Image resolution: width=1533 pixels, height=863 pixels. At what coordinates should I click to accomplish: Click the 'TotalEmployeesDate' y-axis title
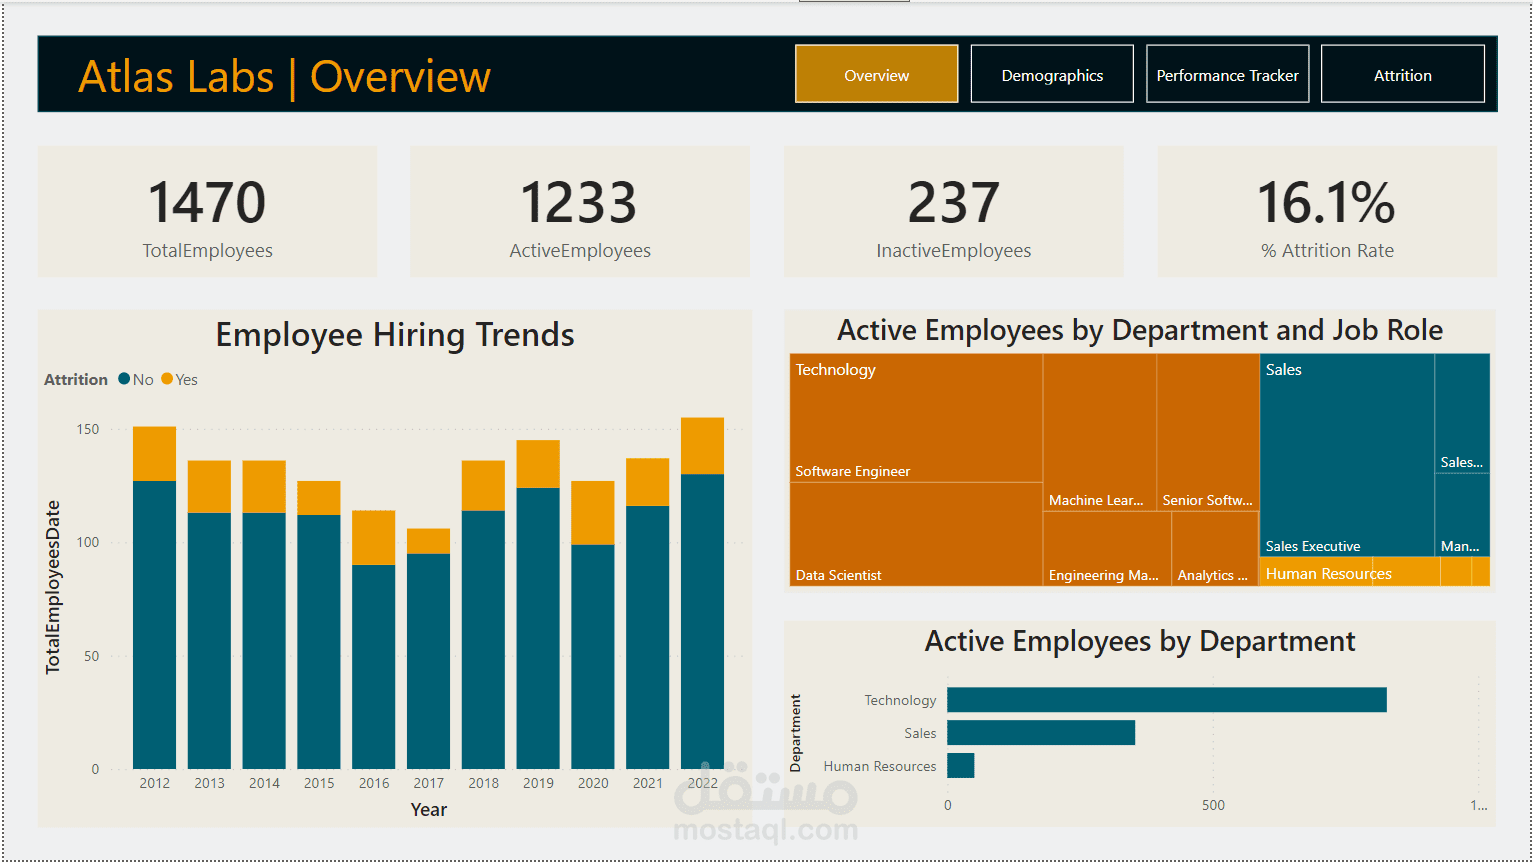pos(53,587)
